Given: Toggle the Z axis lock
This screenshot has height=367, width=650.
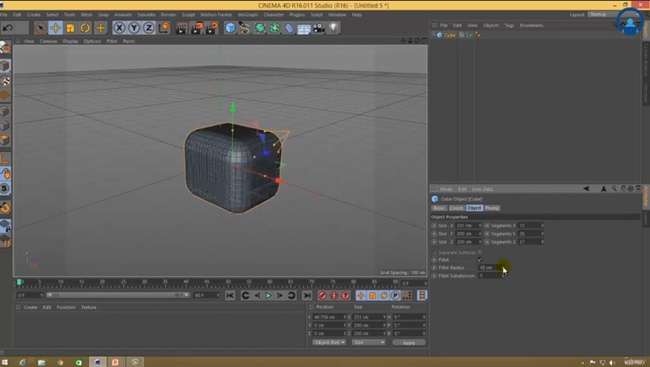Looking at the screenshot, I should (148, 28).
